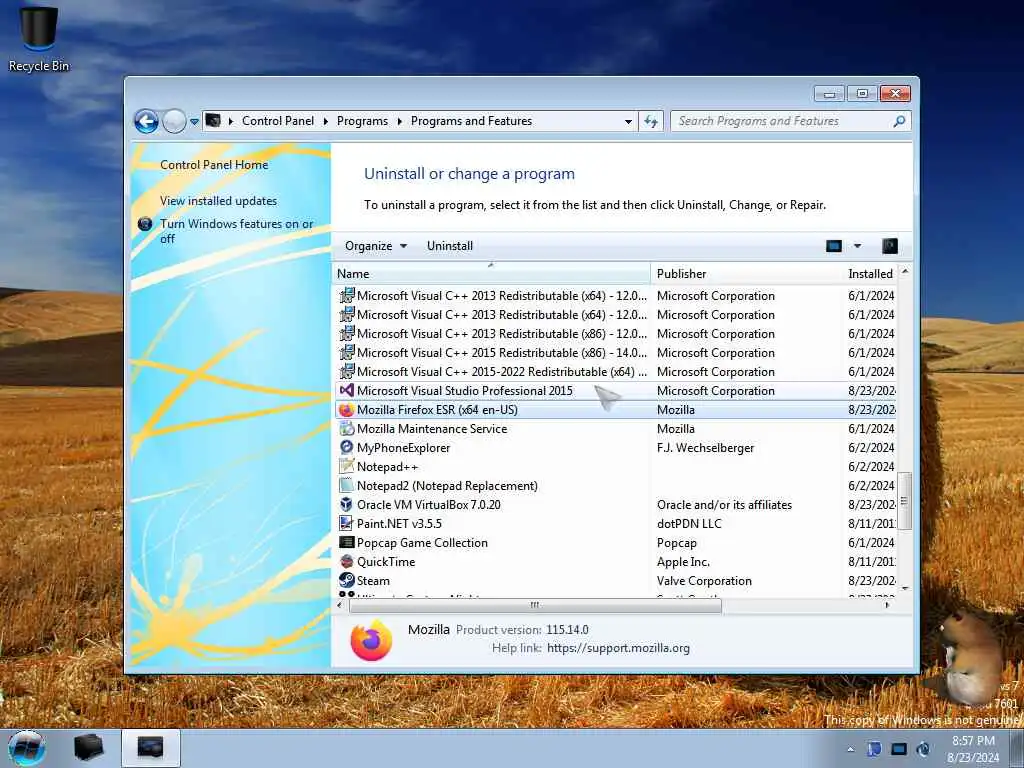Viewport: 1024px width, 768px height.
Task: Click the network monitor tray icon
Action: coord(899,749)
